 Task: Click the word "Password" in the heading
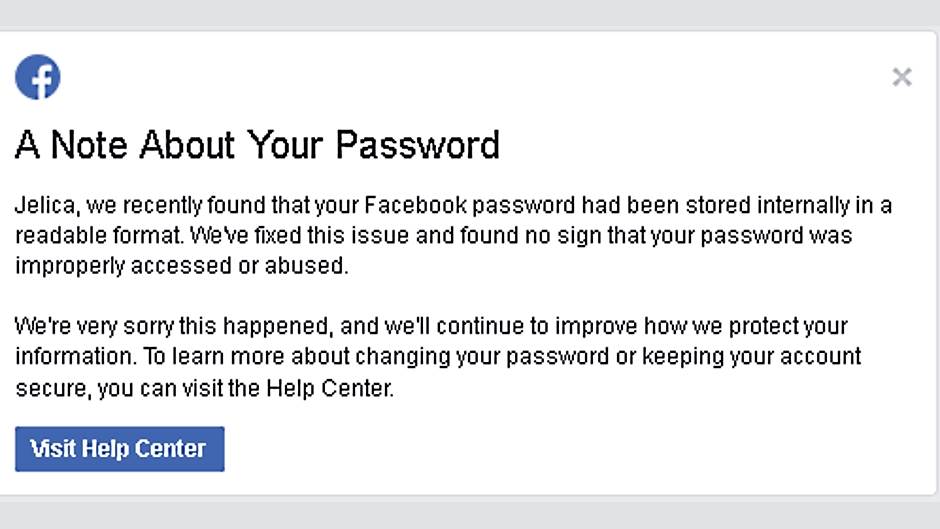pyautogui.click(x=417, y=146)
